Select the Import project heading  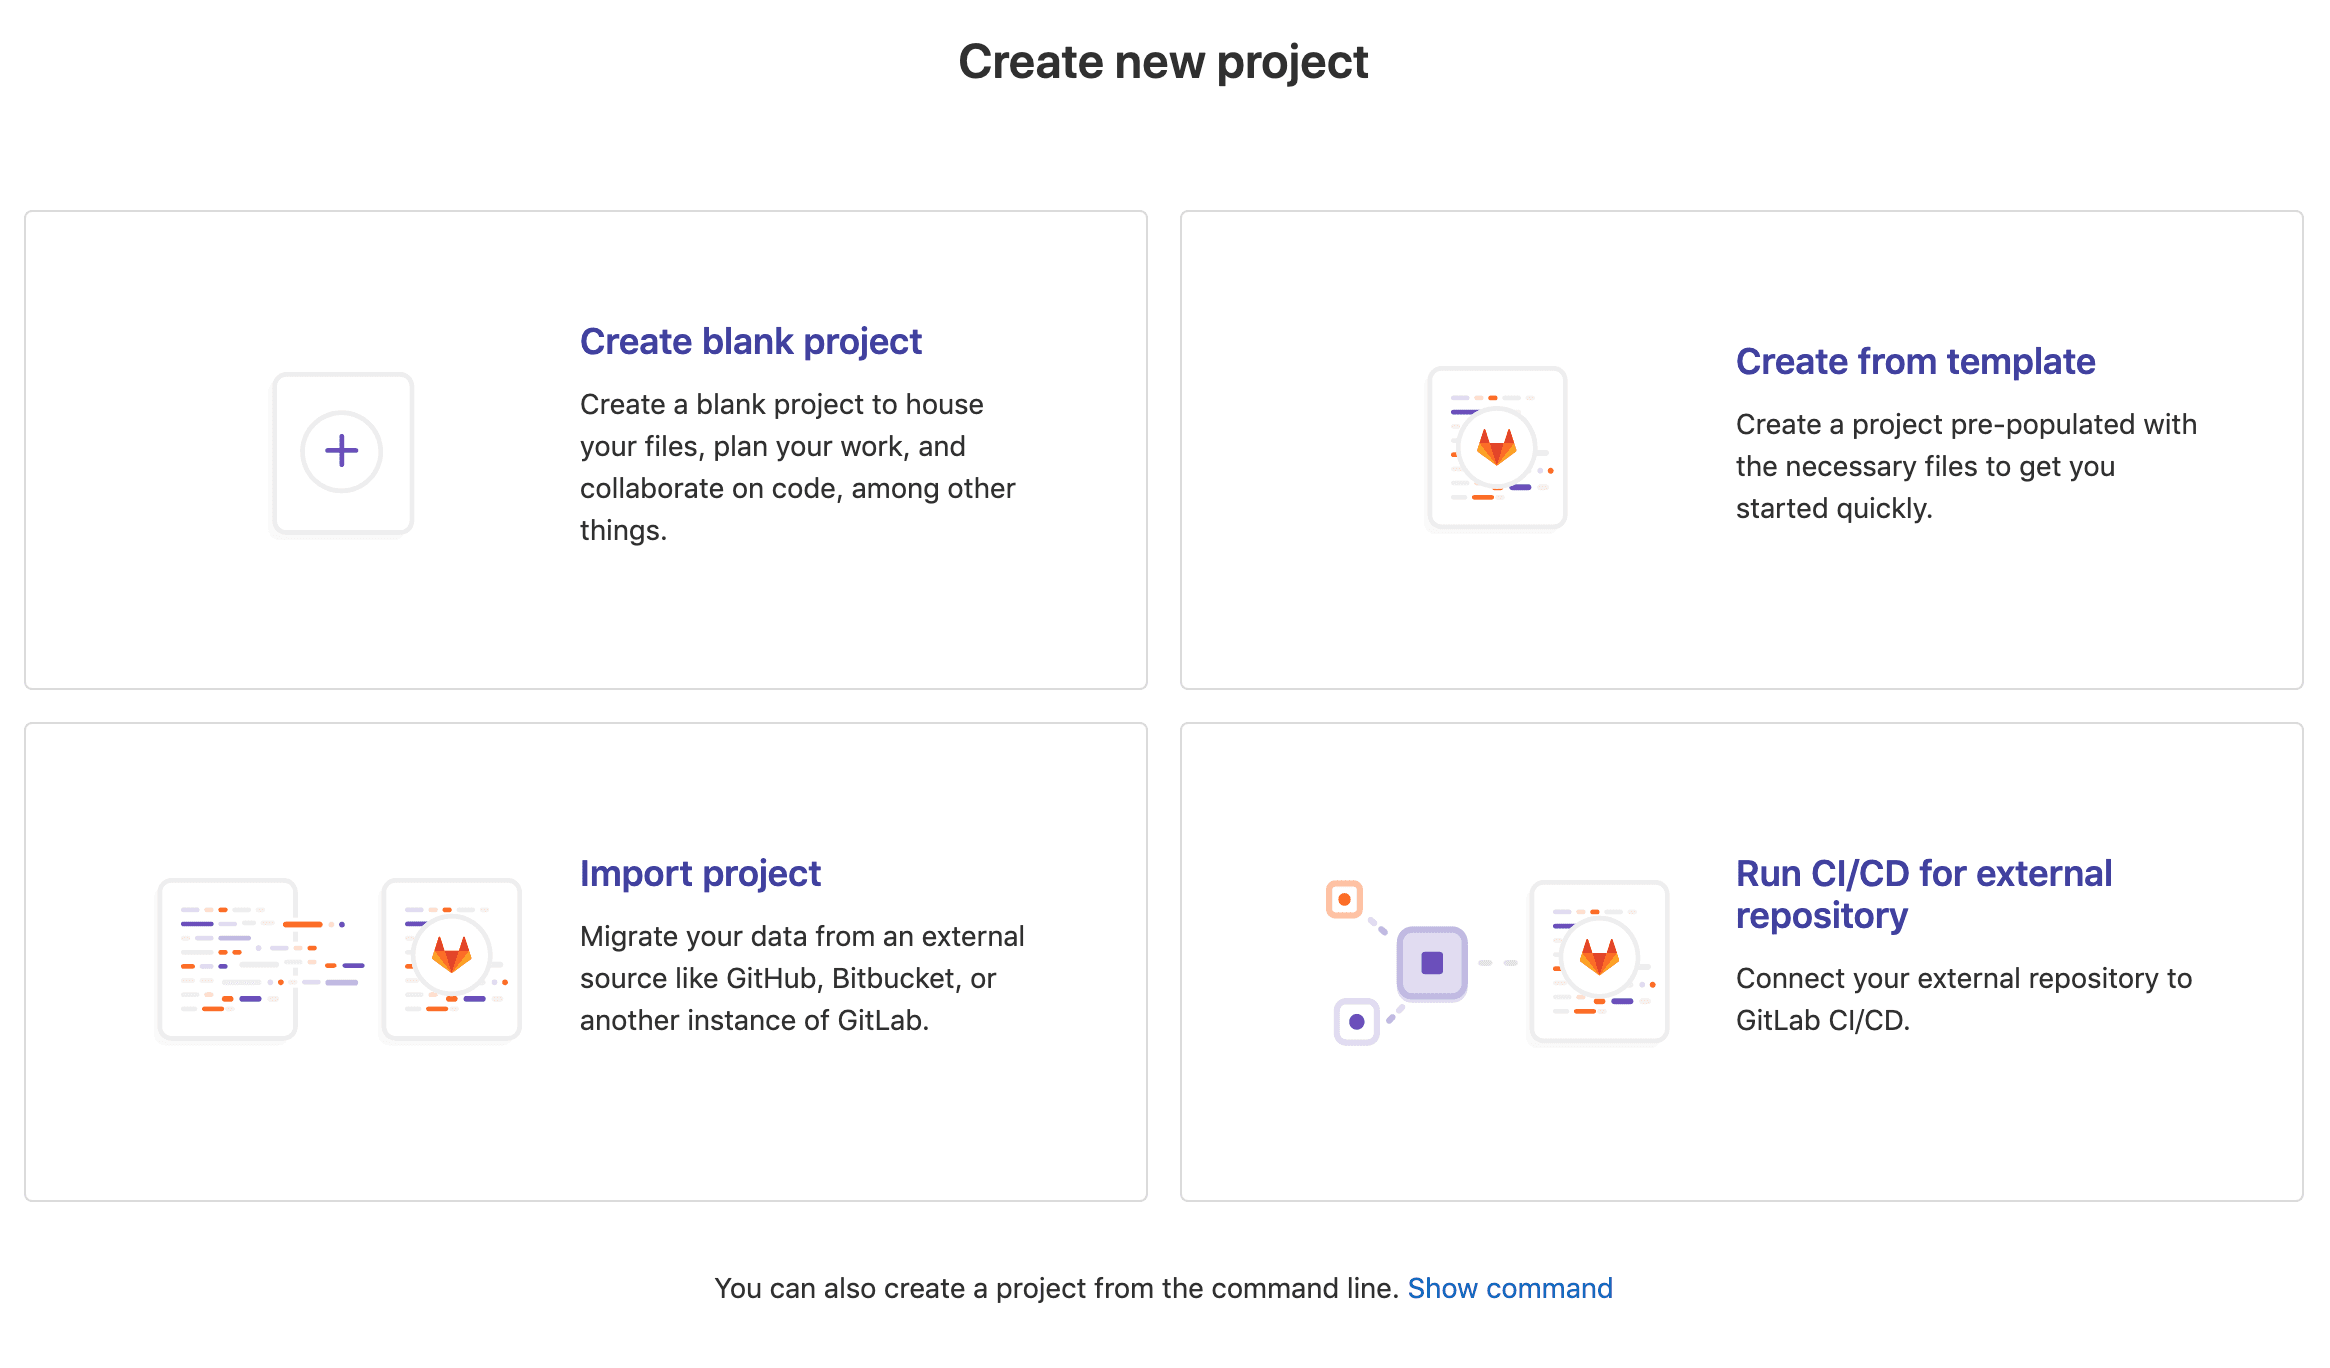click(700, 874)
